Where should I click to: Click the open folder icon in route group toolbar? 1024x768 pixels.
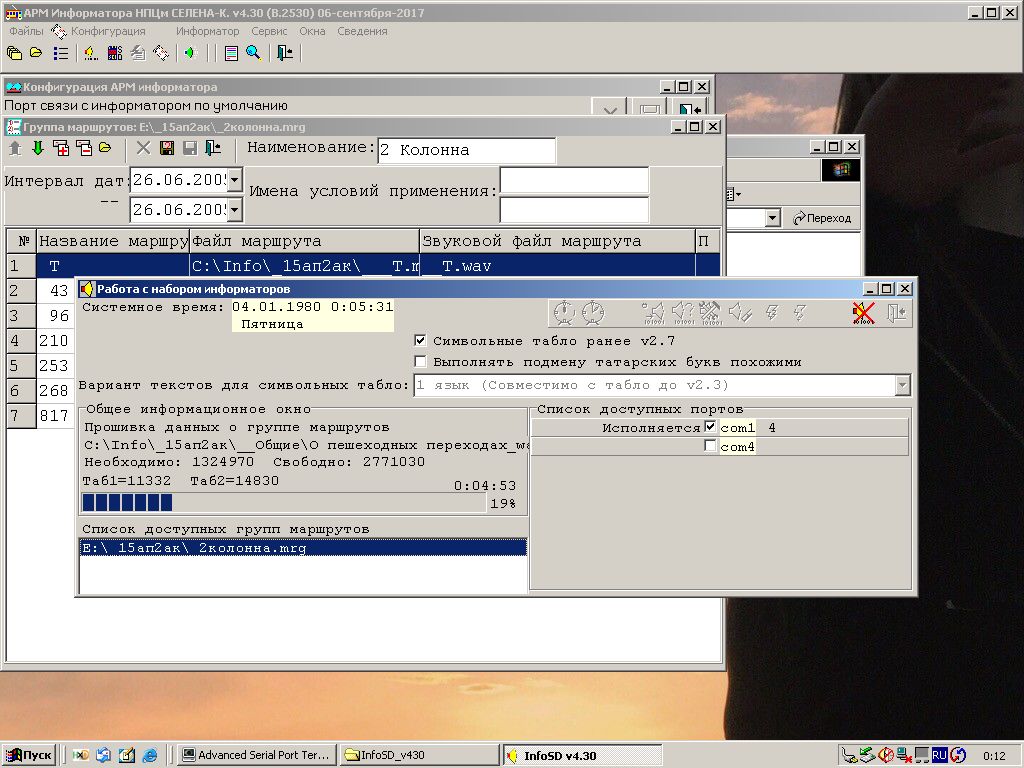coord(105,148)
